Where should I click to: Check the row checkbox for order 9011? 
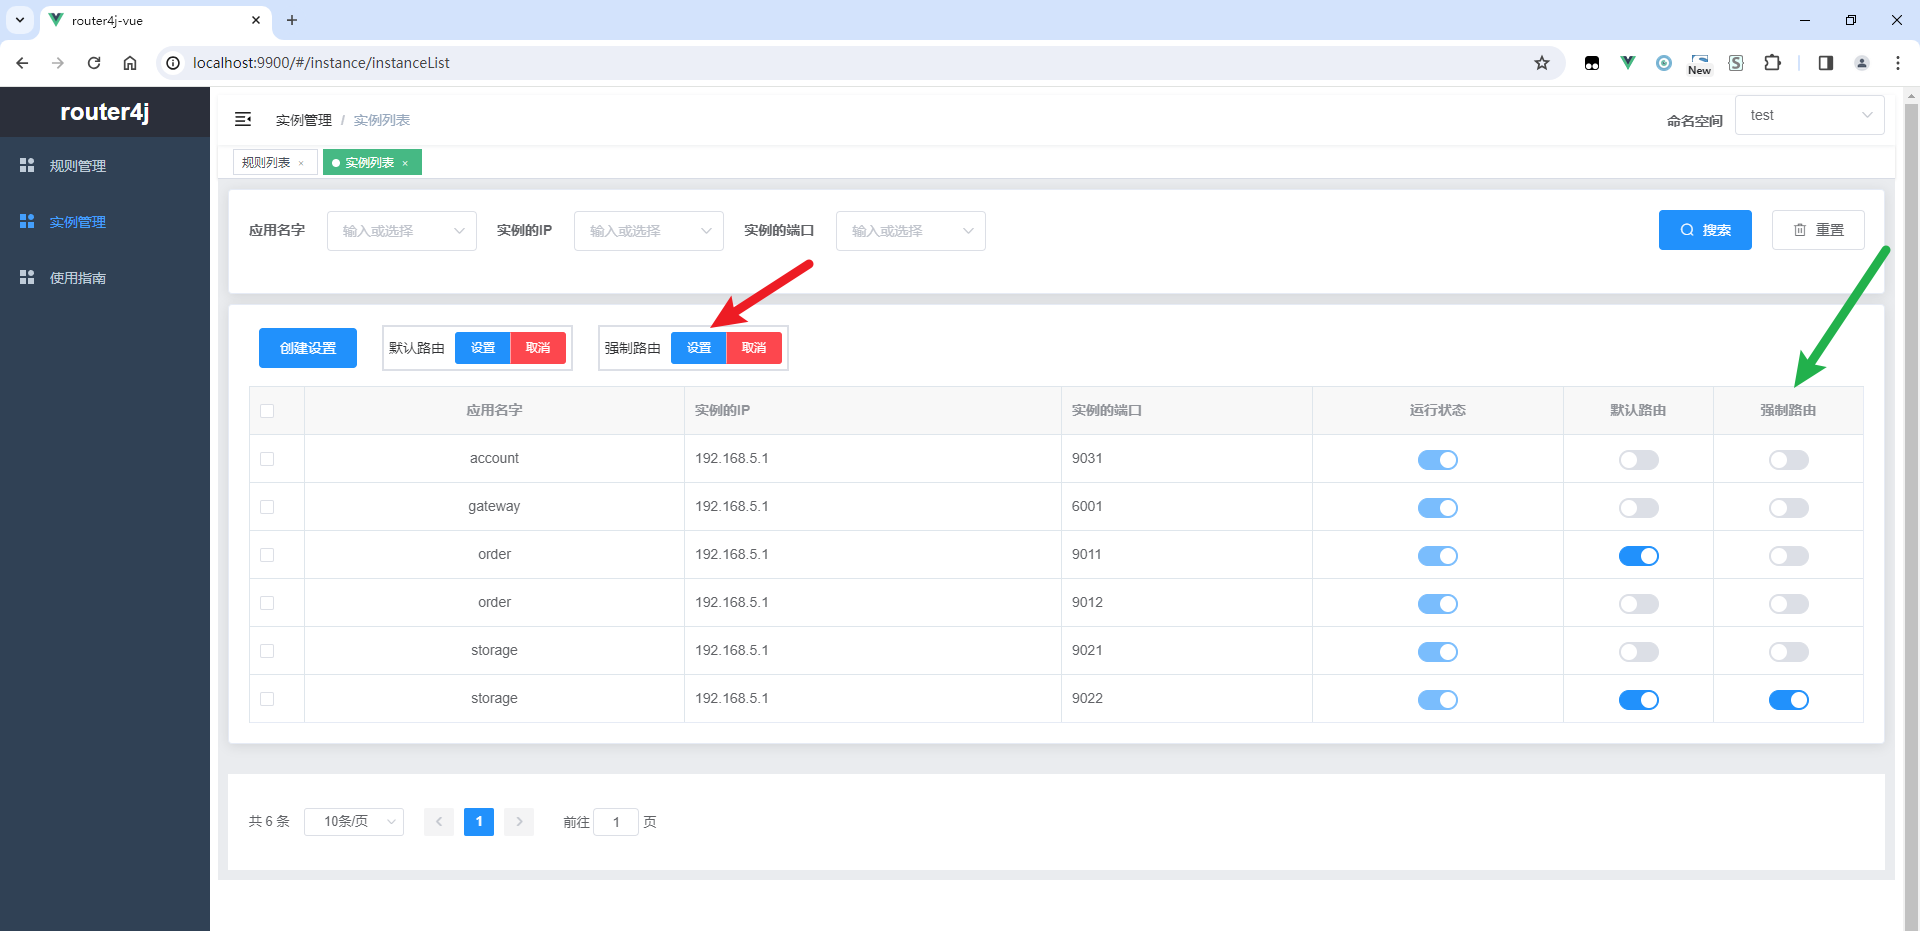[266, 555]
